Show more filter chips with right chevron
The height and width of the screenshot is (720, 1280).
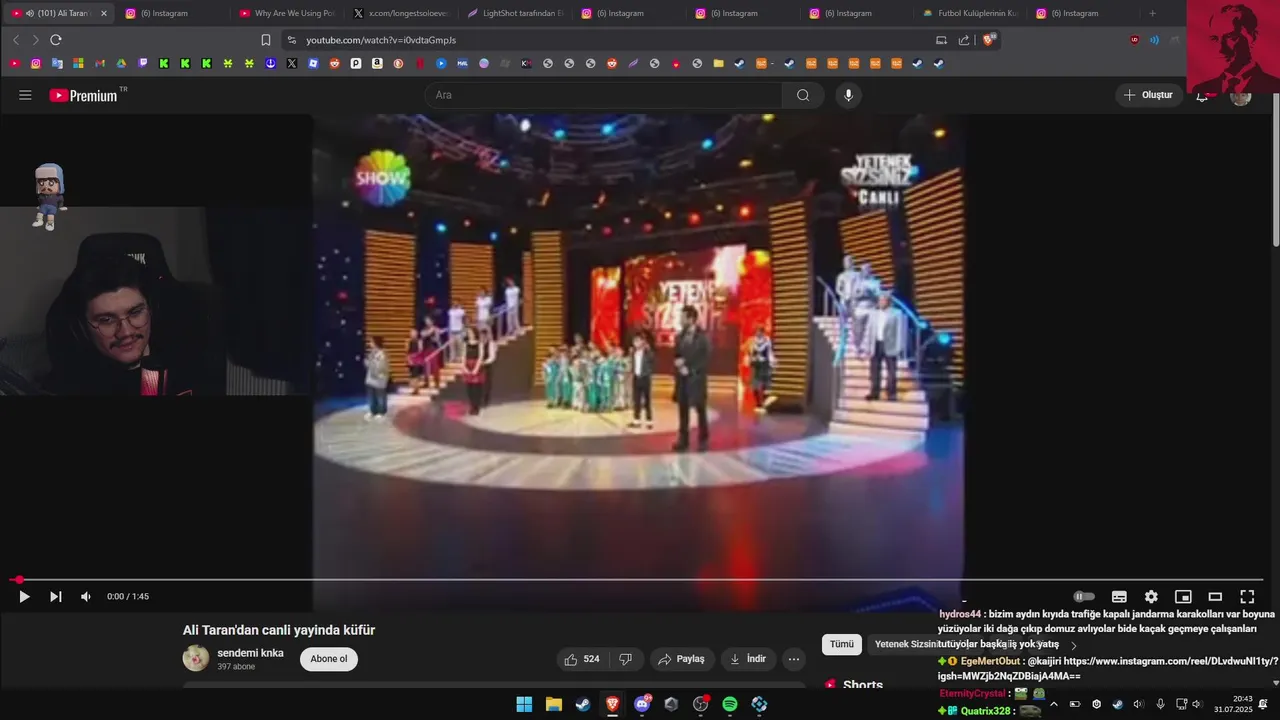pos(1074,646)
